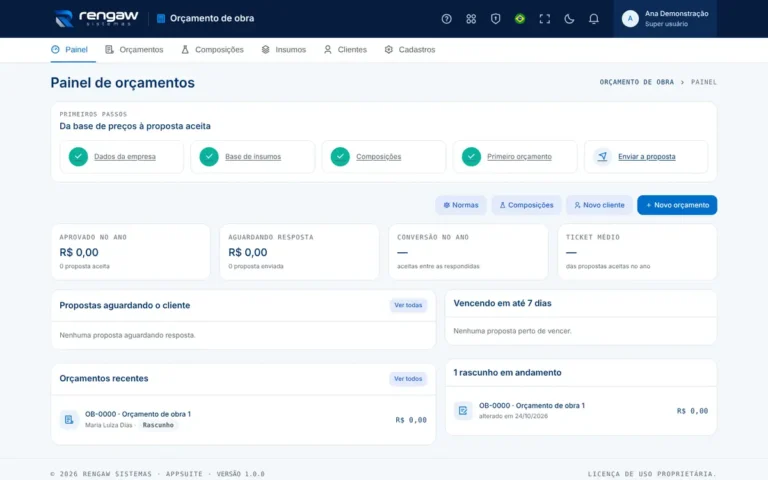Click the Rengaw Sistemas logo

pos(96,19)
